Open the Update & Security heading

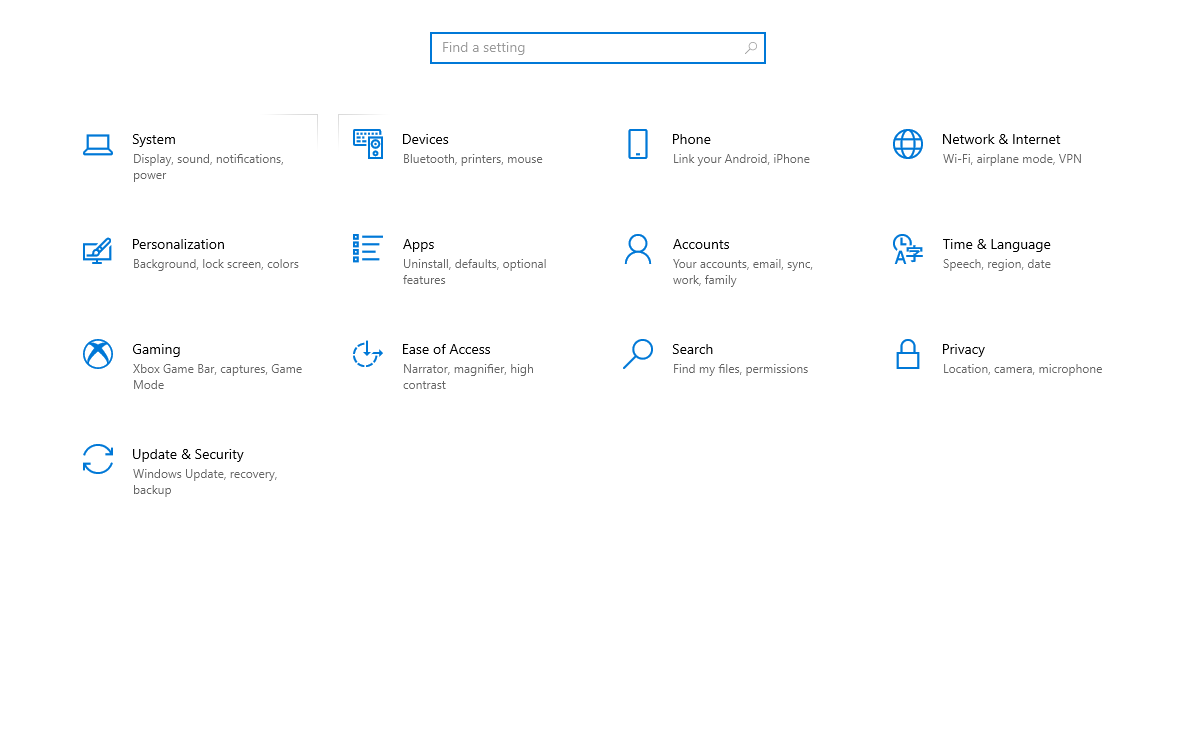coord(187,454)
